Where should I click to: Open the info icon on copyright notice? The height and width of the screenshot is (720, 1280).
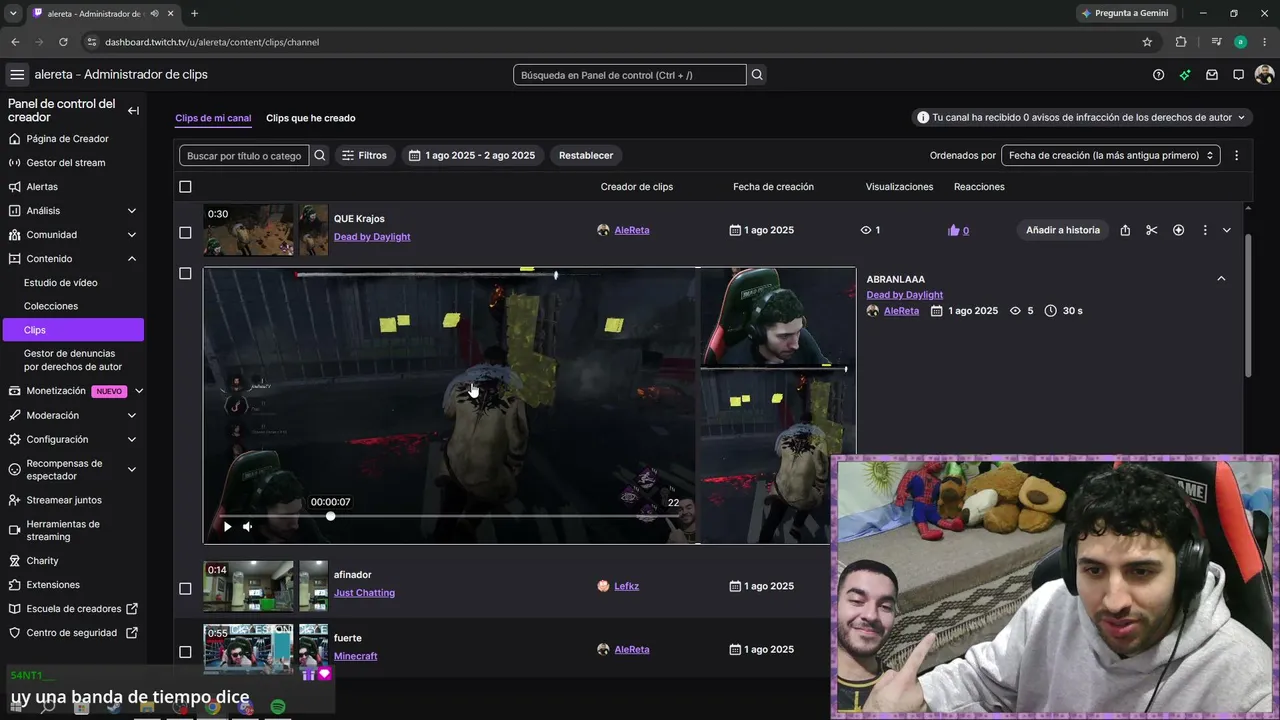(x=923, y=117)
